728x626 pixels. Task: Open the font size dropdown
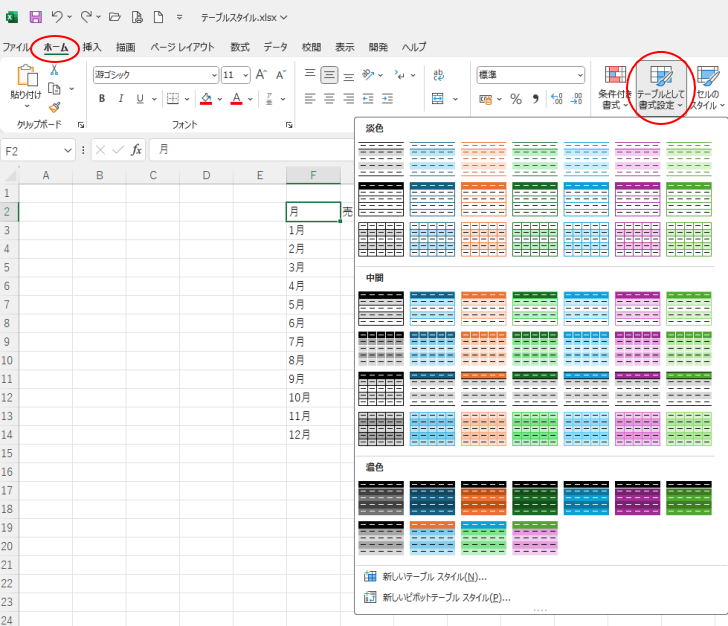pos(245,75)
